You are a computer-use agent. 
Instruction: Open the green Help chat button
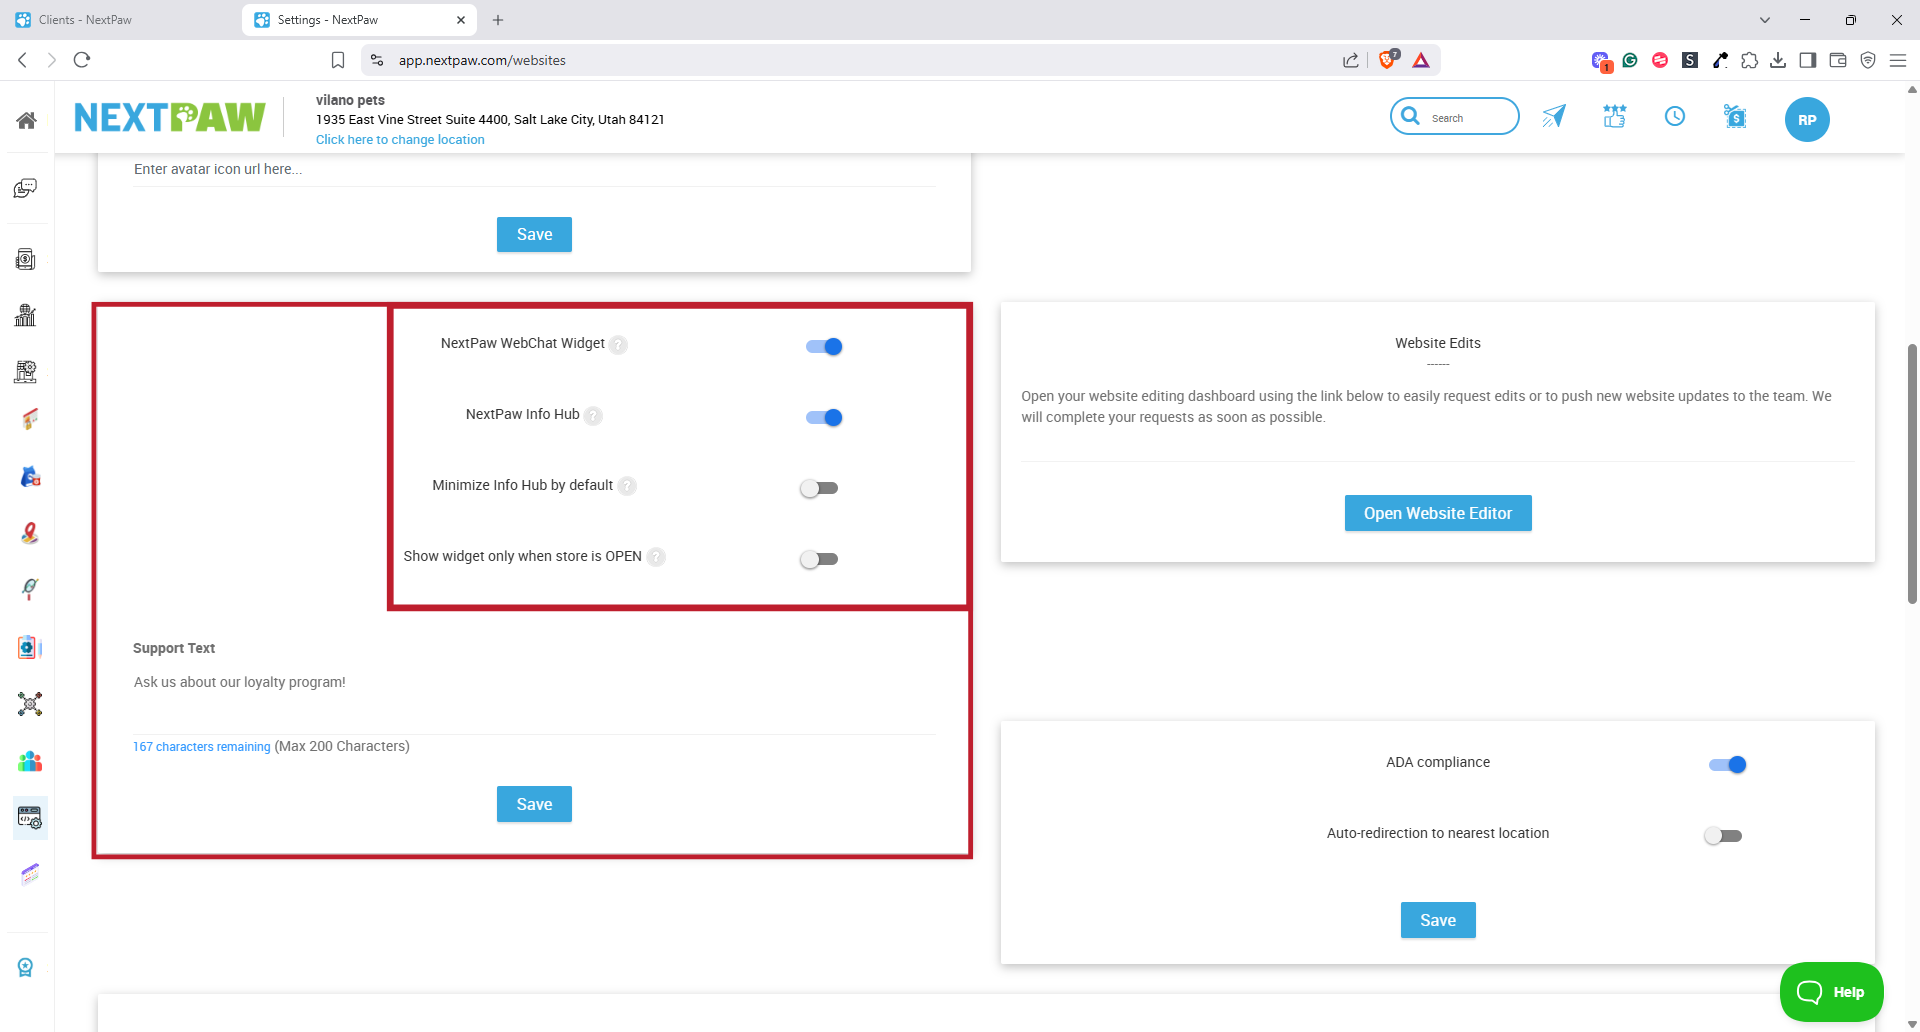point(1831,992)
